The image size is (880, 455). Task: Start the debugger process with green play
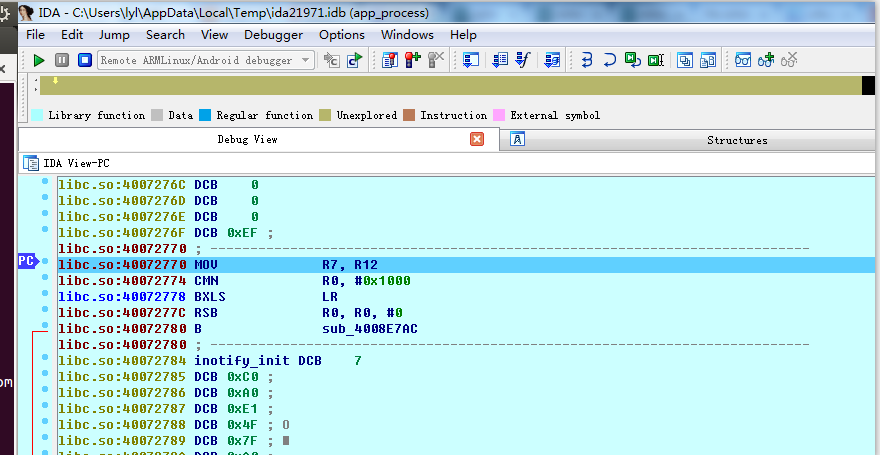pyautogui.click(x=39, y=60)
